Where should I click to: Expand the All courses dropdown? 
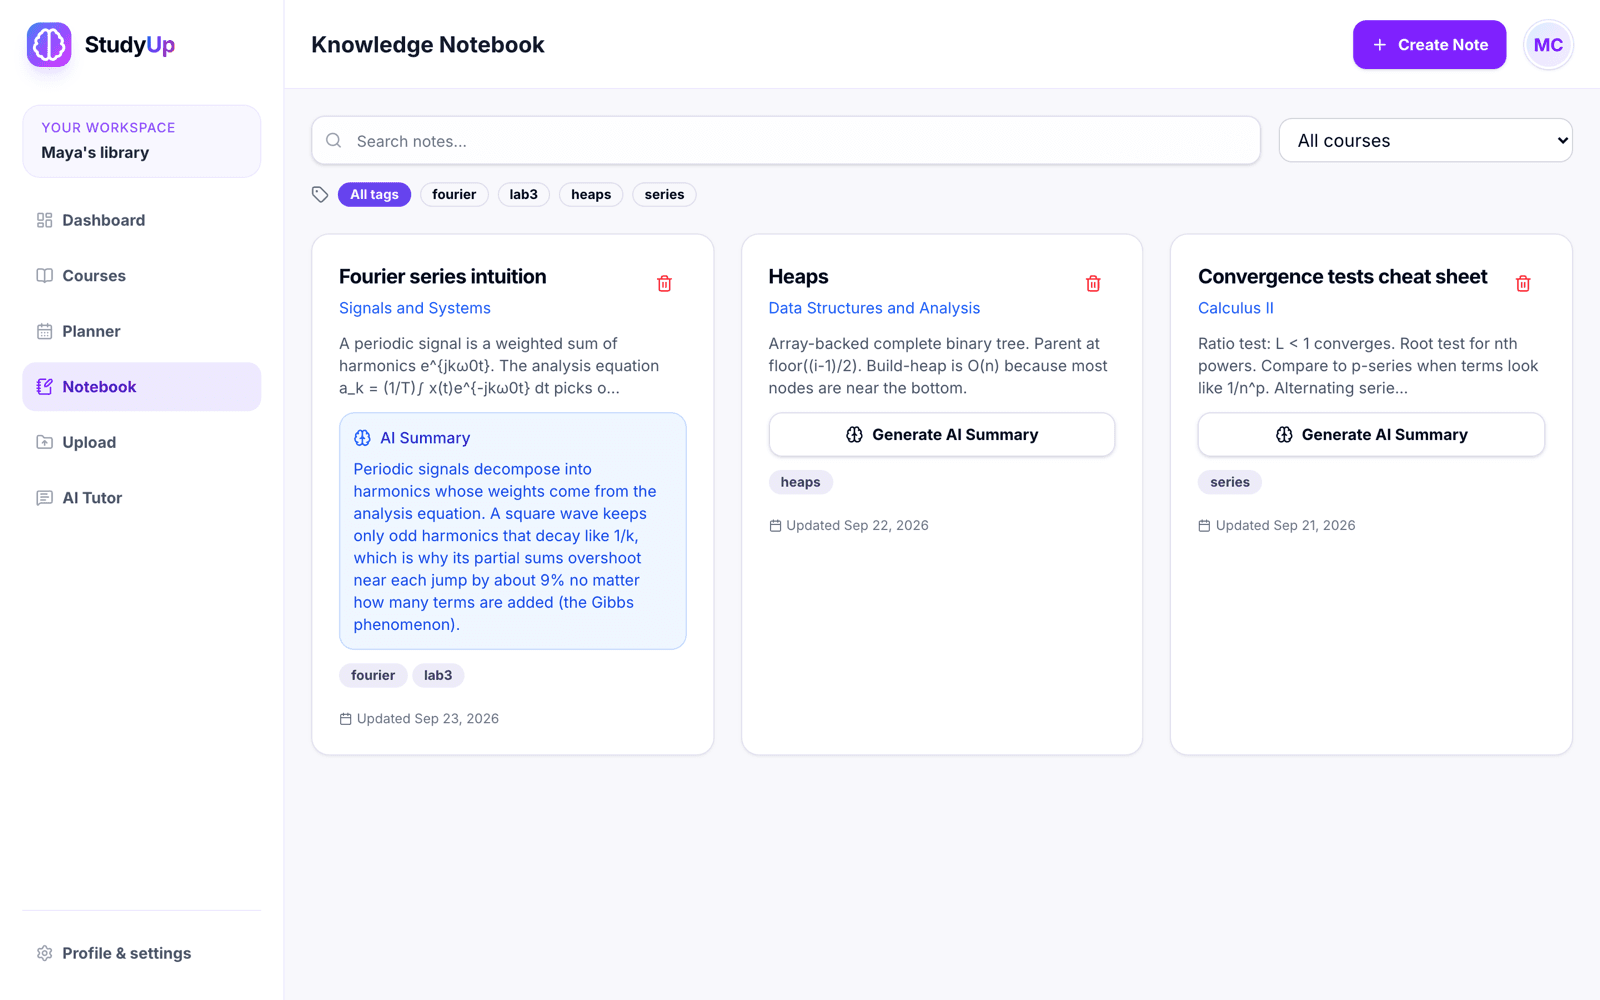click(1425, 141)
